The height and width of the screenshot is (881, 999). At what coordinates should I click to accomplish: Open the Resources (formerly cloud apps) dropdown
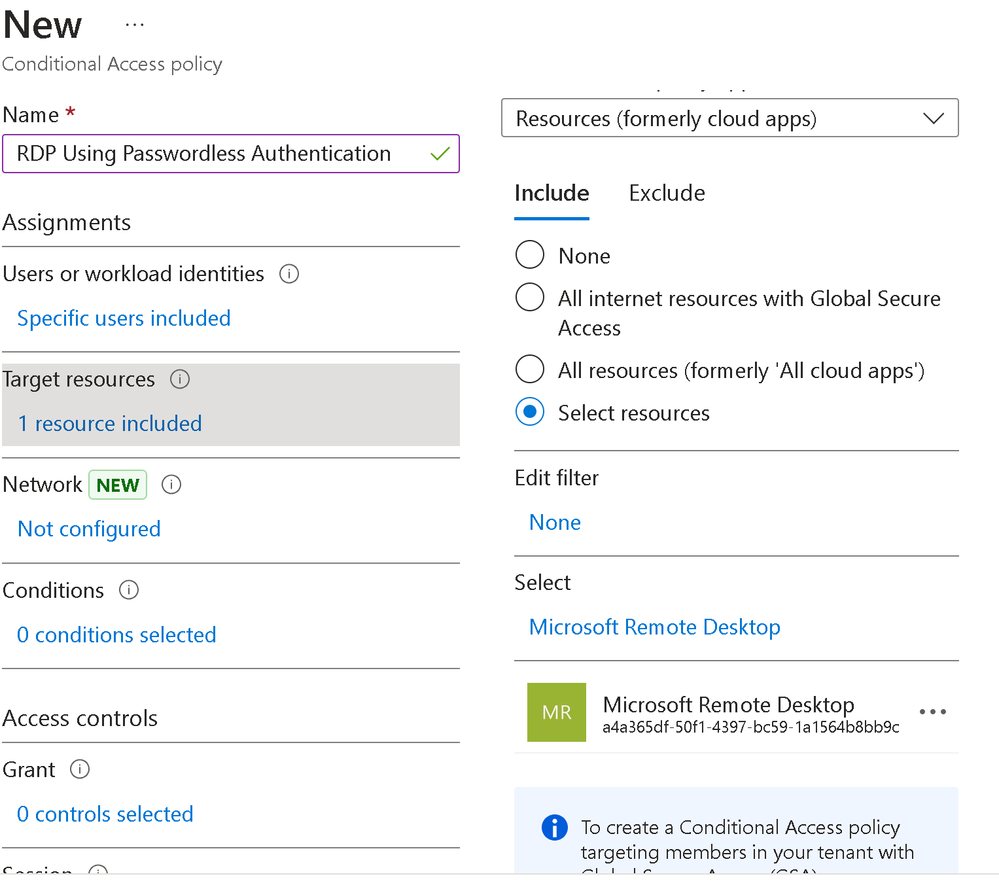click(x=729, y=118)
